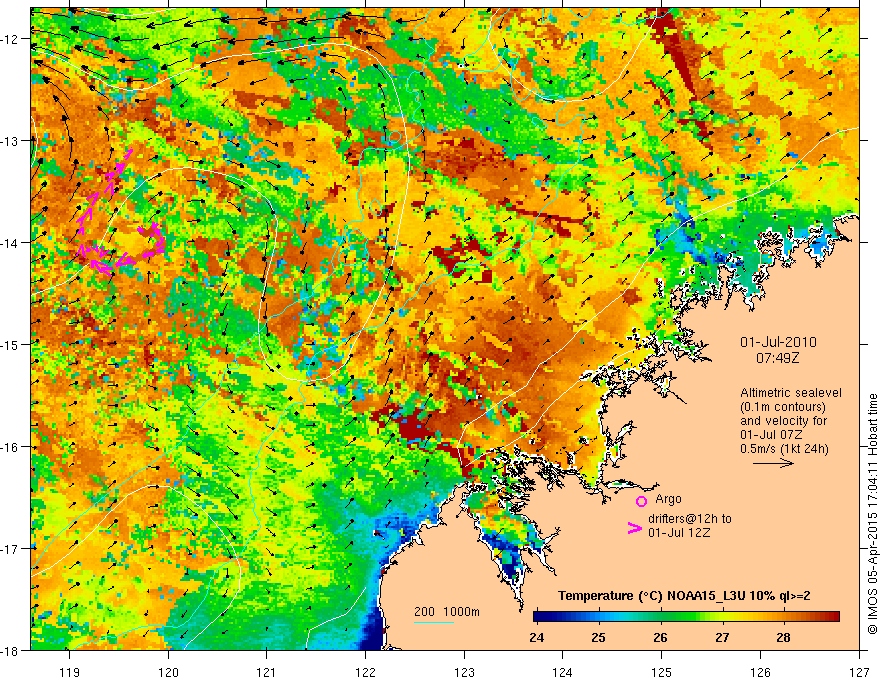Click the '200 1000m' bathymetry legend text
The image size is (880, 680).
coord(447,612)
